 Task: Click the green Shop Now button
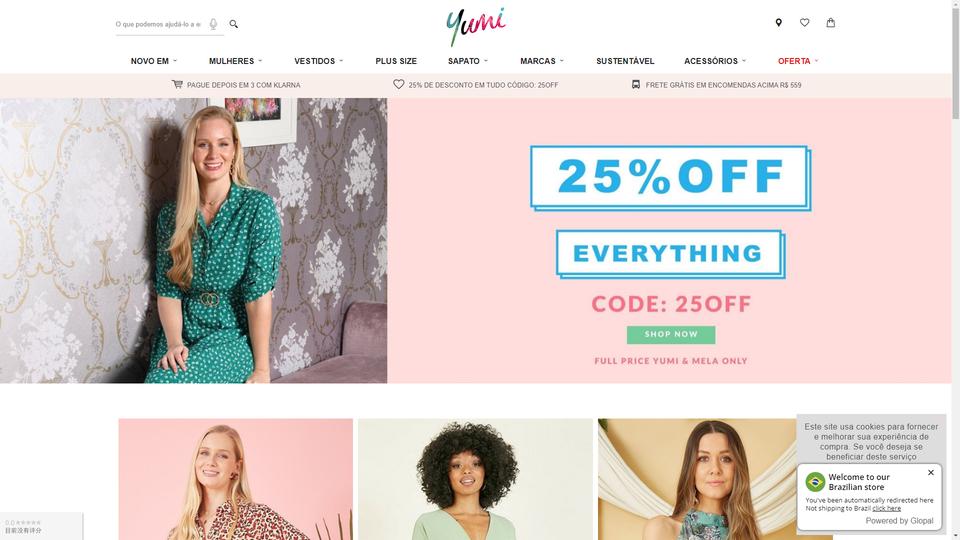(x=671, y=334)
